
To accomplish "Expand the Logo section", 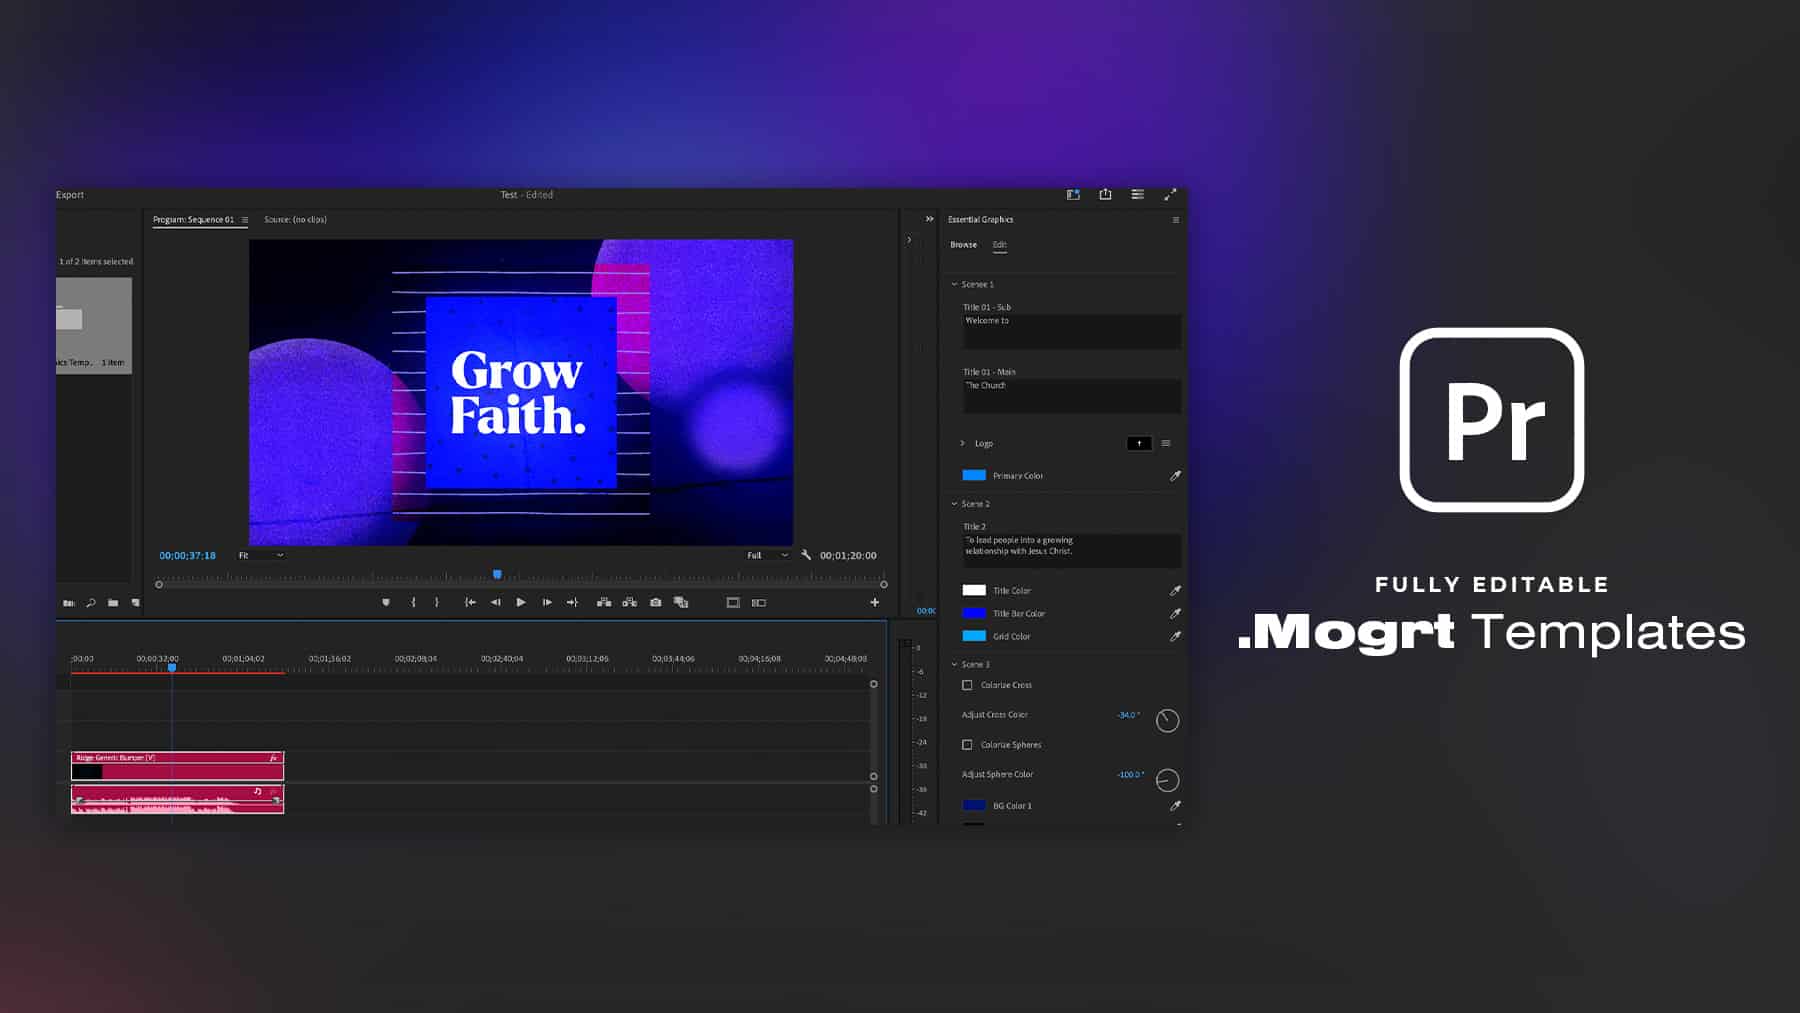I will point(963,443).
